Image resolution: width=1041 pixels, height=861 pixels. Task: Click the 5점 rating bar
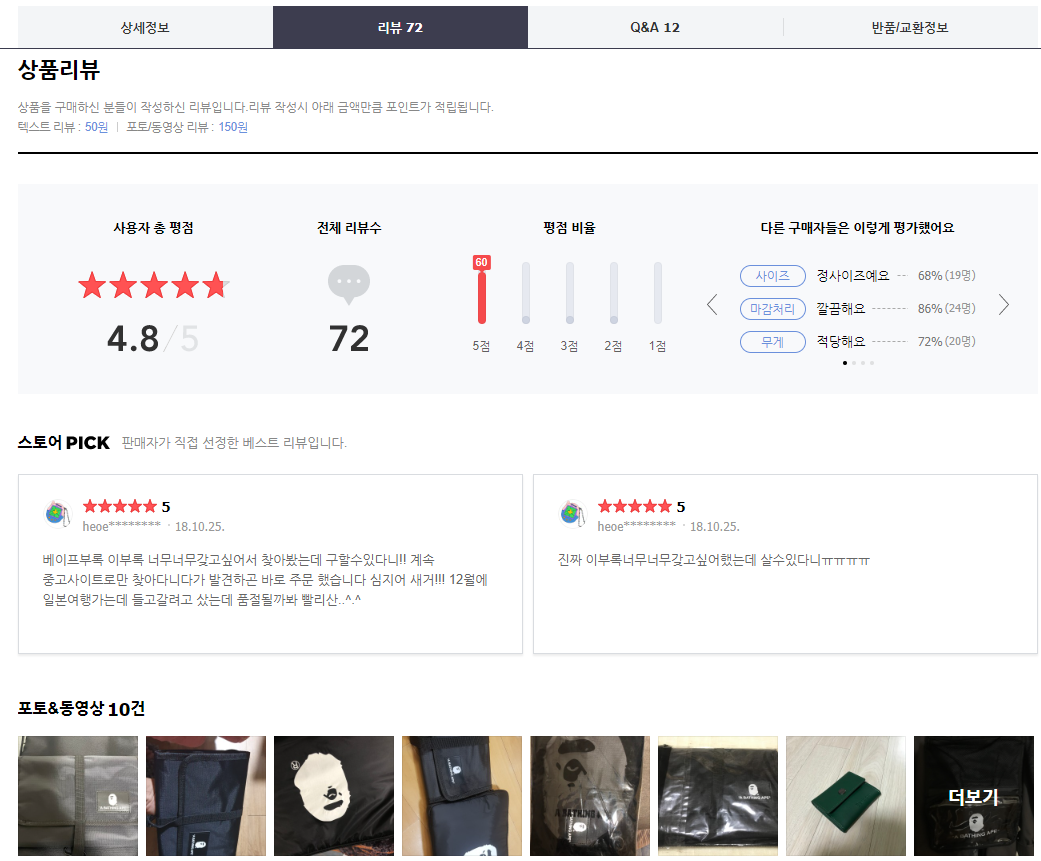[481, 293]
